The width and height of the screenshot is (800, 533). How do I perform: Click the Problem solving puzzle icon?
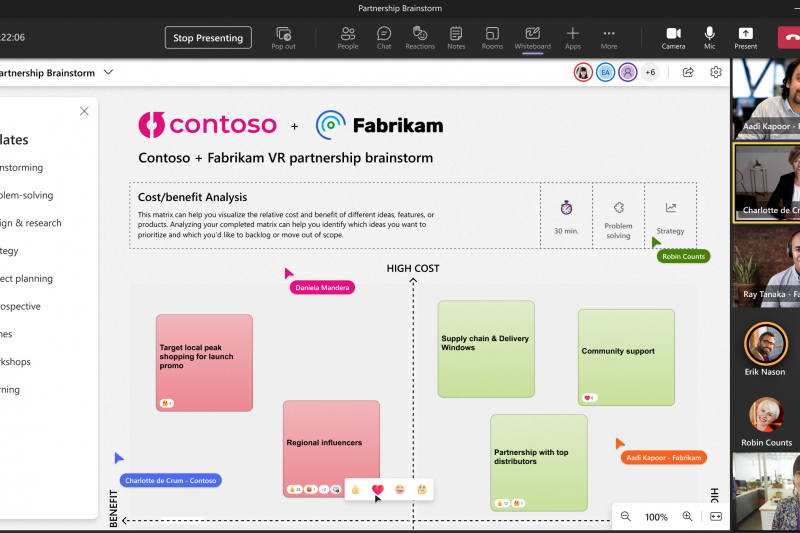tap(618, 208)
